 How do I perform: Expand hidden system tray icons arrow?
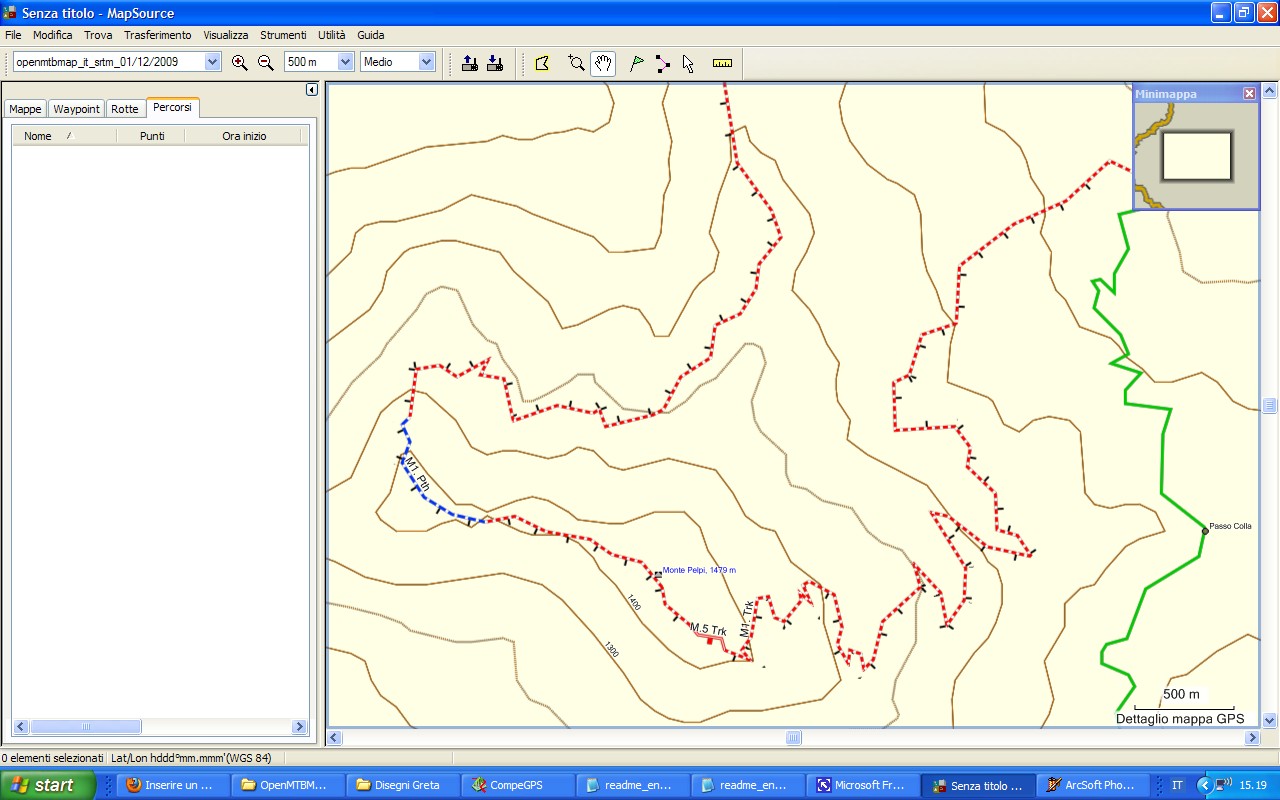(1203, 786)
